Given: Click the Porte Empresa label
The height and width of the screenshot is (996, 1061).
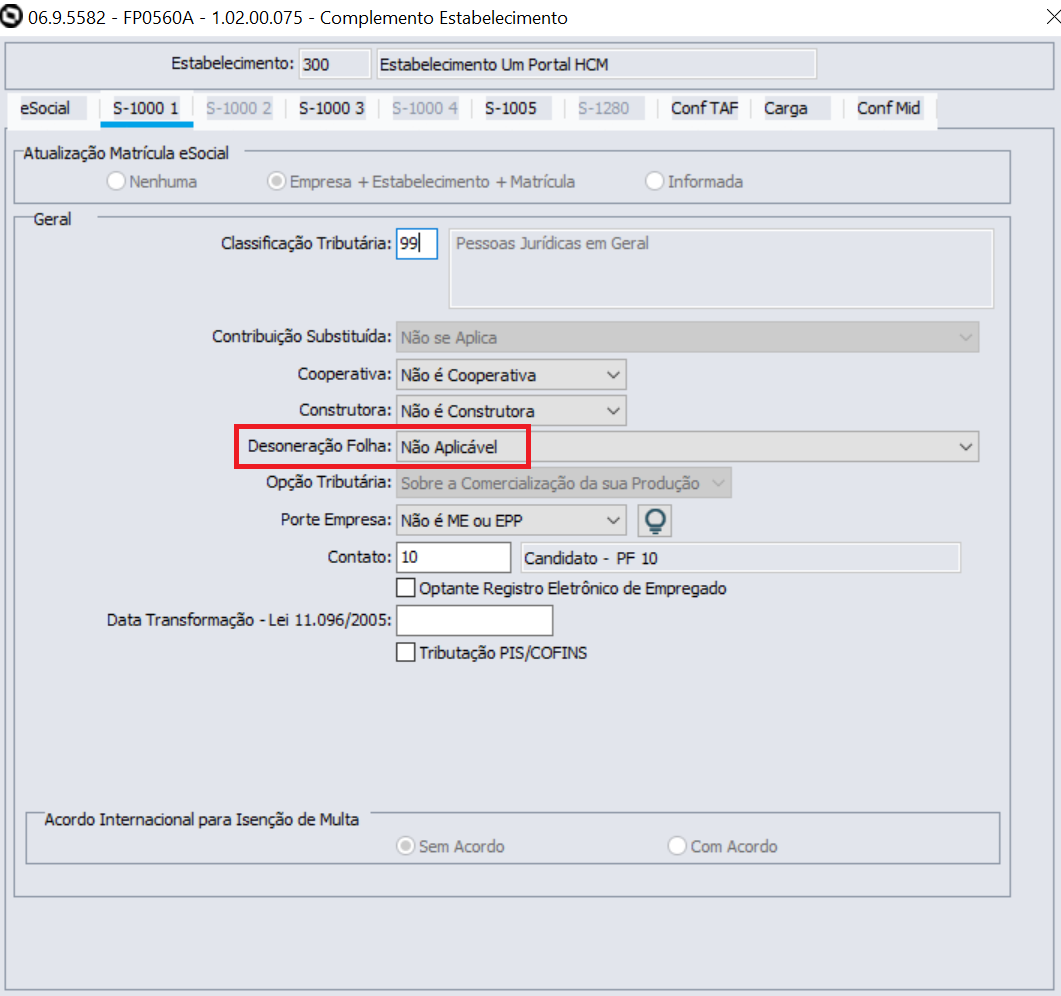Looking at the screenshot, I should 336,520.
